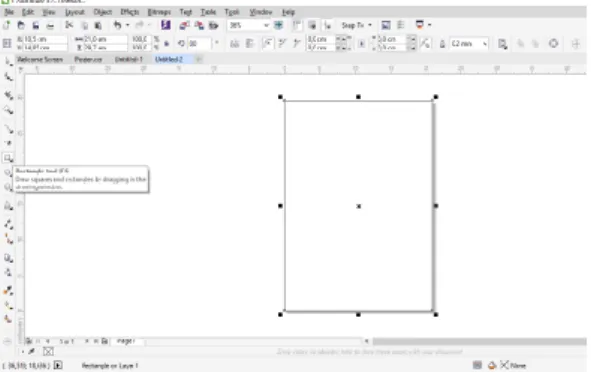Image resolution: width=591 pixels, height=372 pixels.
Task: Click the rotation angle input field
Action: (200, 44)
